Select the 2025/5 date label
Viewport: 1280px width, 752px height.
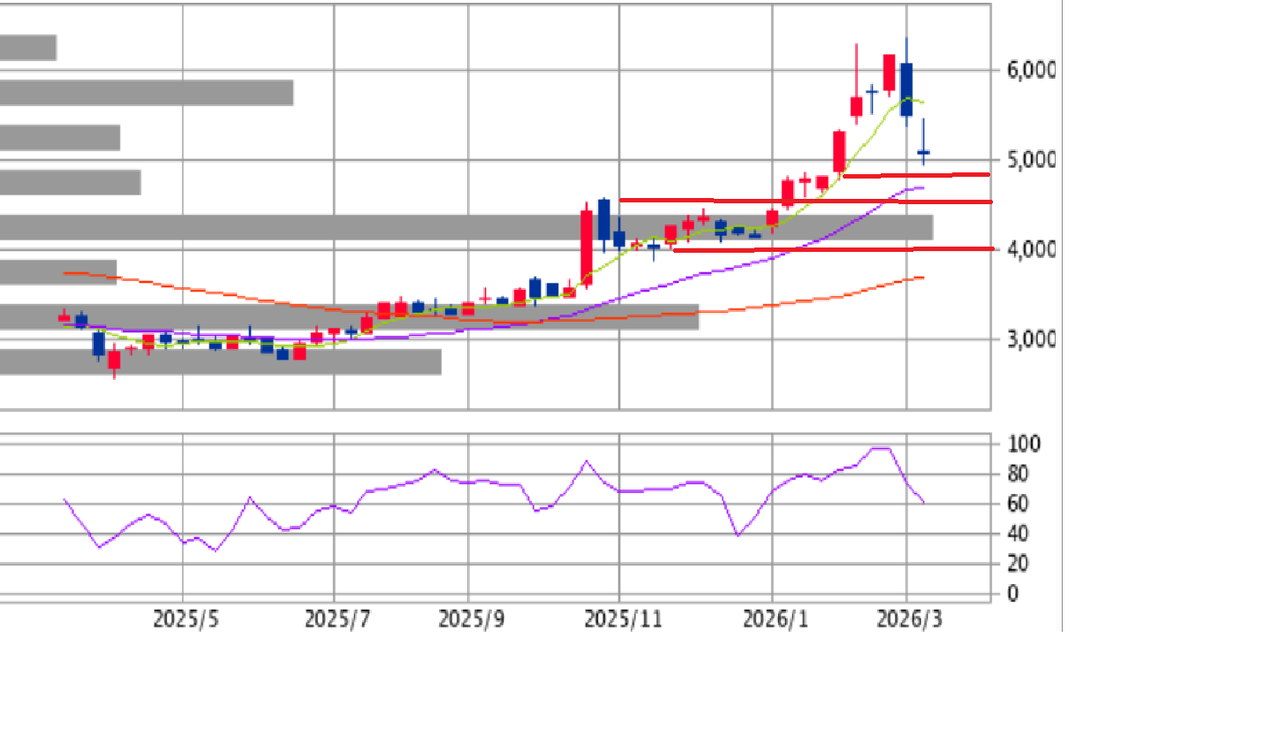point(185,620)
